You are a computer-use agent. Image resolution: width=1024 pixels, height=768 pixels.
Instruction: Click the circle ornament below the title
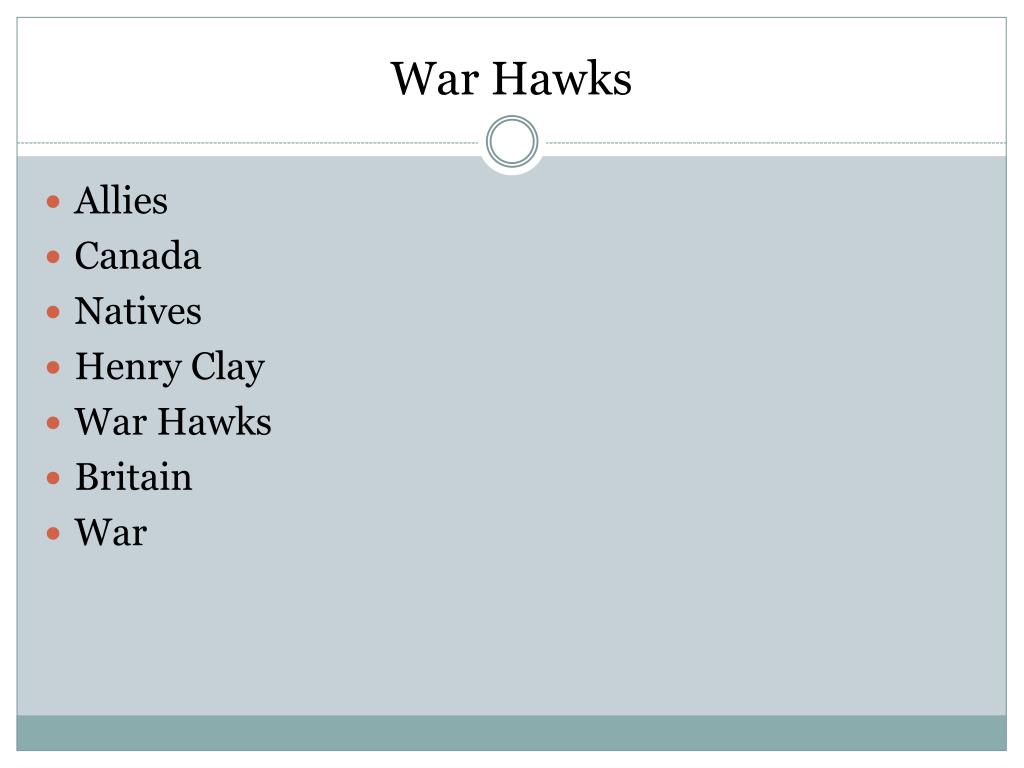point(512,142)
